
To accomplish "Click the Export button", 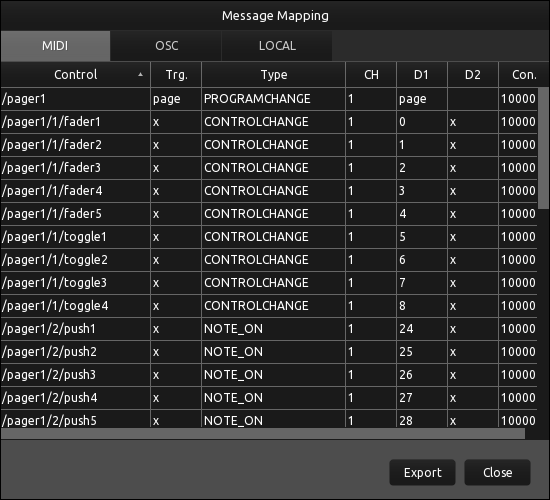I will click(422, 472).
